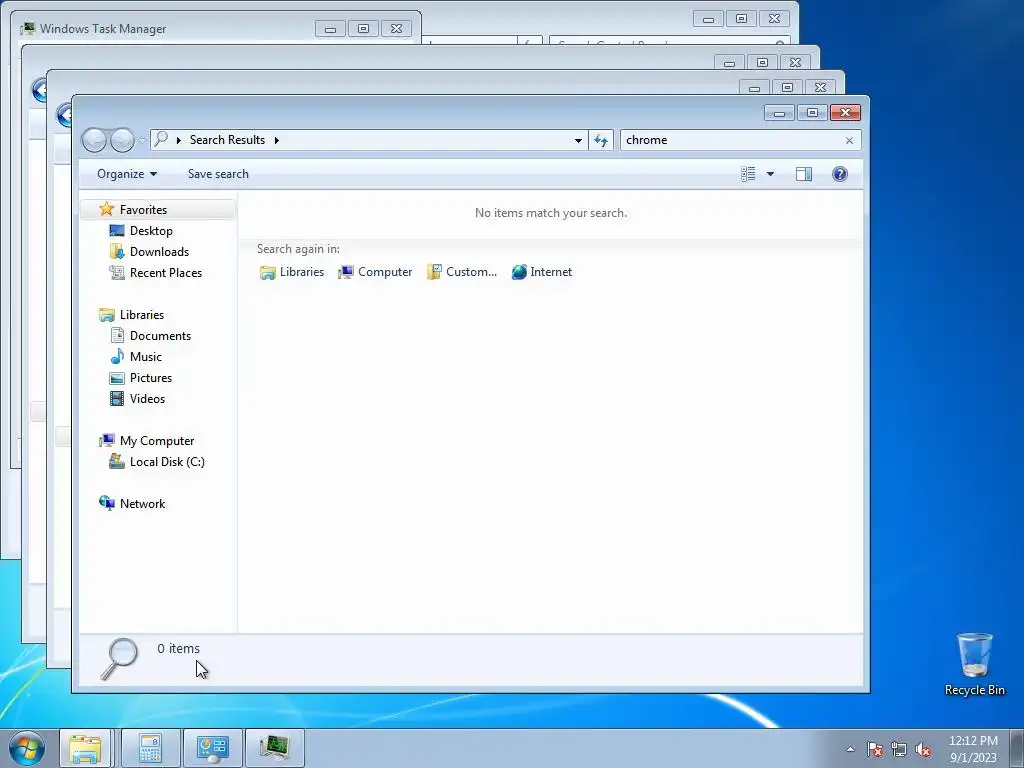Open the Recycle Bin desktop icon
The image size is (1024, 768).
click(975, 664)
